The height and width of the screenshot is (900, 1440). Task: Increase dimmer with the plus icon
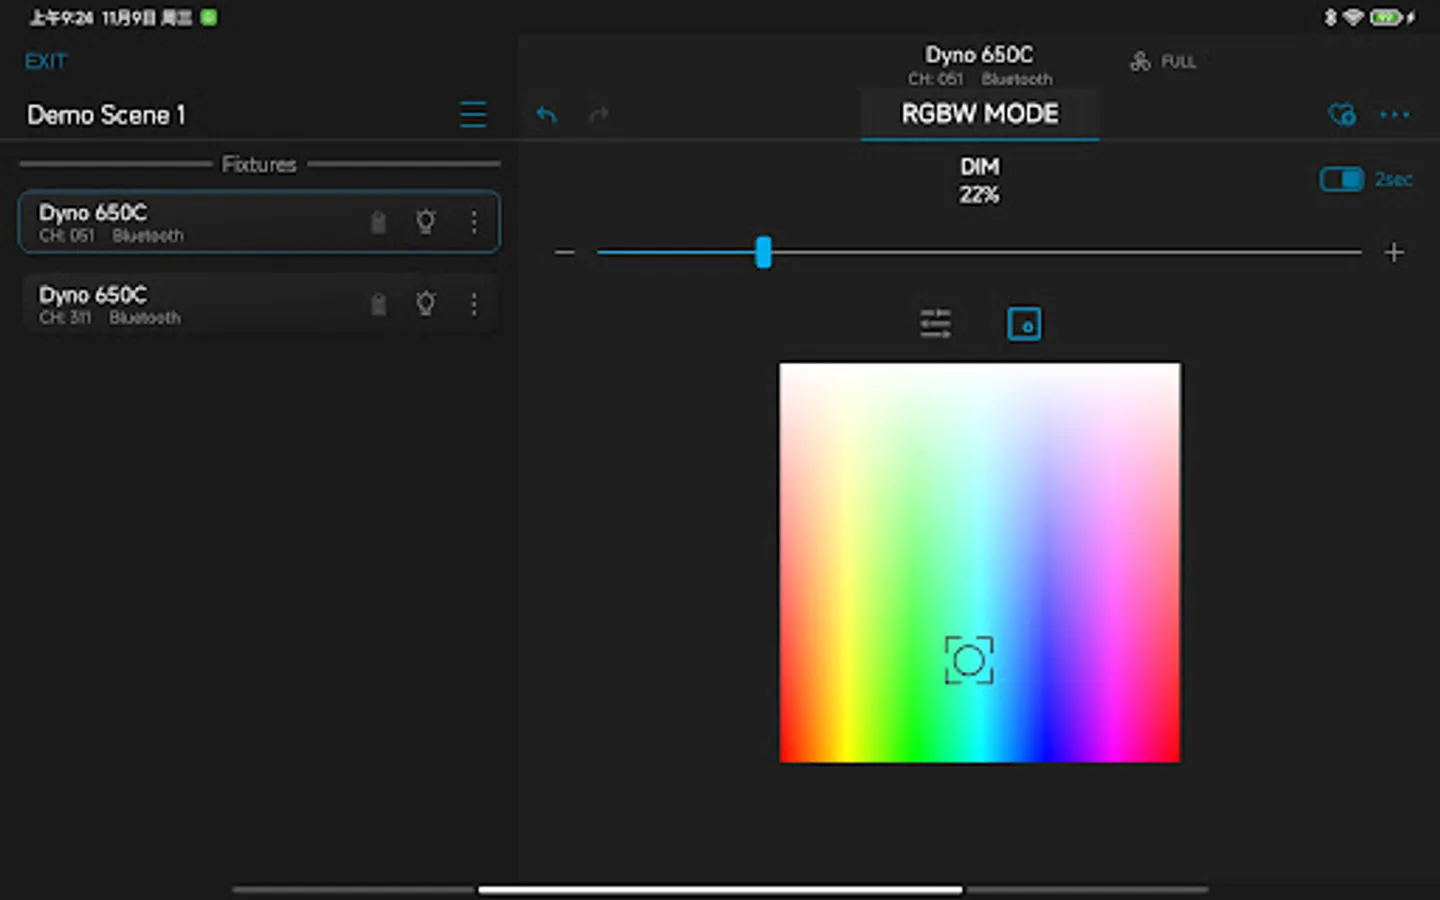[x=1394, y=253]
